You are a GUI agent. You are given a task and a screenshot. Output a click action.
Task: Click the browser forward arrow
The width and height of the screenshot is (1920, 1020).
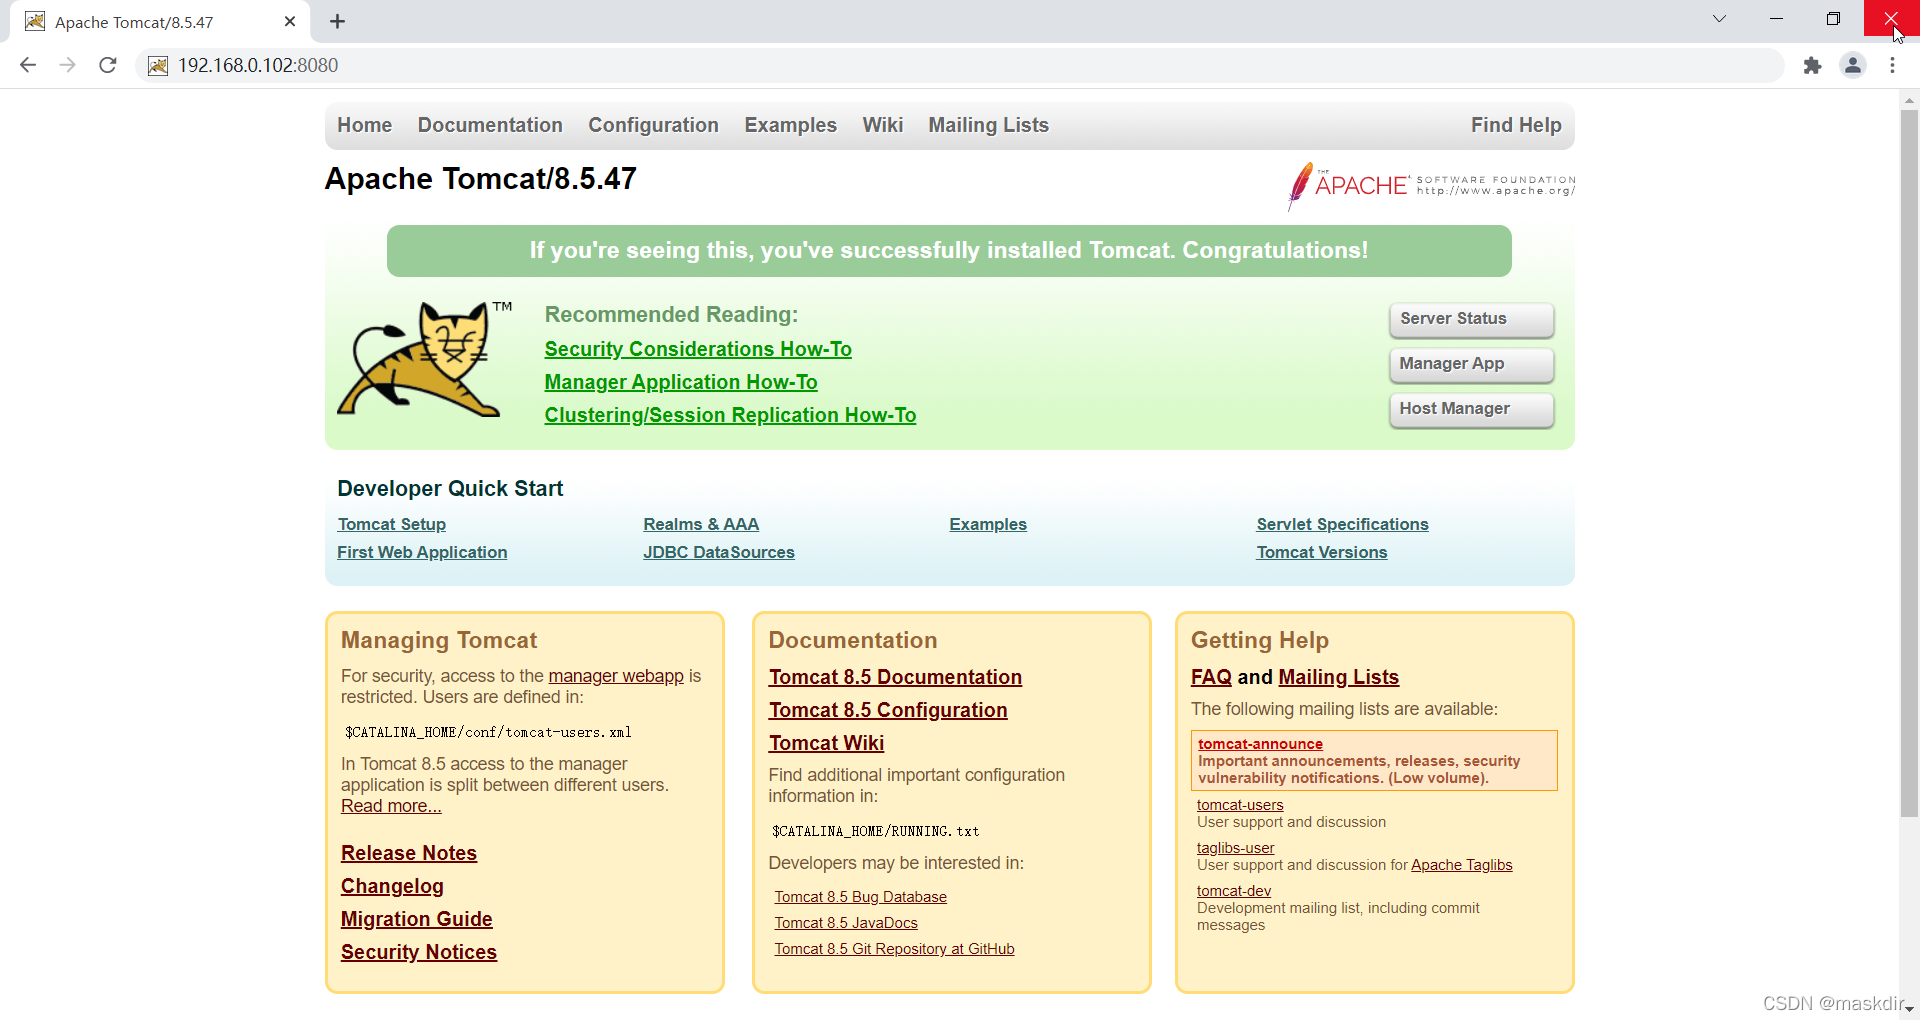click(x=68, y=65)
